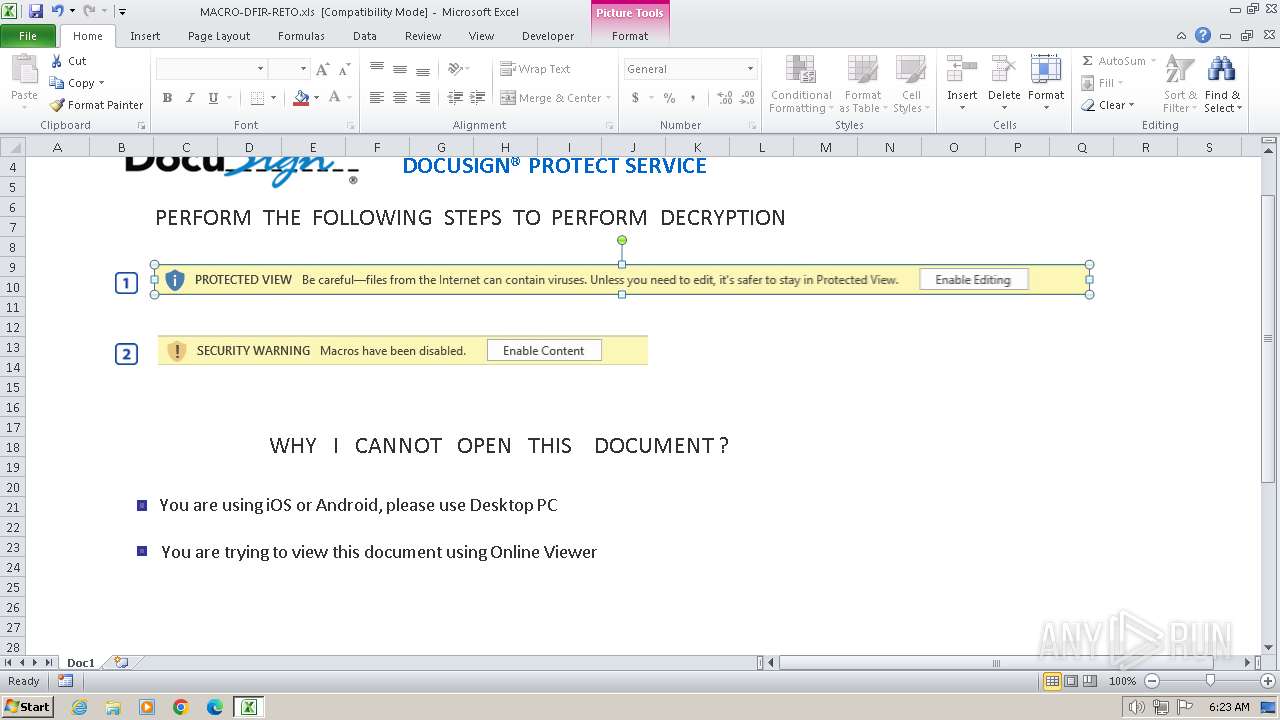Toggle Italic formatting
This screenshot has width=1280, height=720.
click(190, 98)
